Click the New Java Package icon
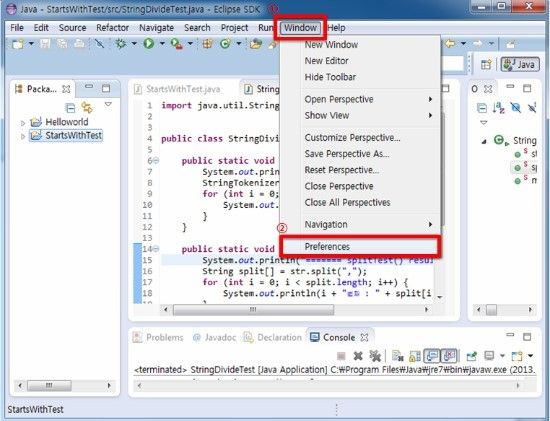The image size is (550, 421). pos(208,44)
